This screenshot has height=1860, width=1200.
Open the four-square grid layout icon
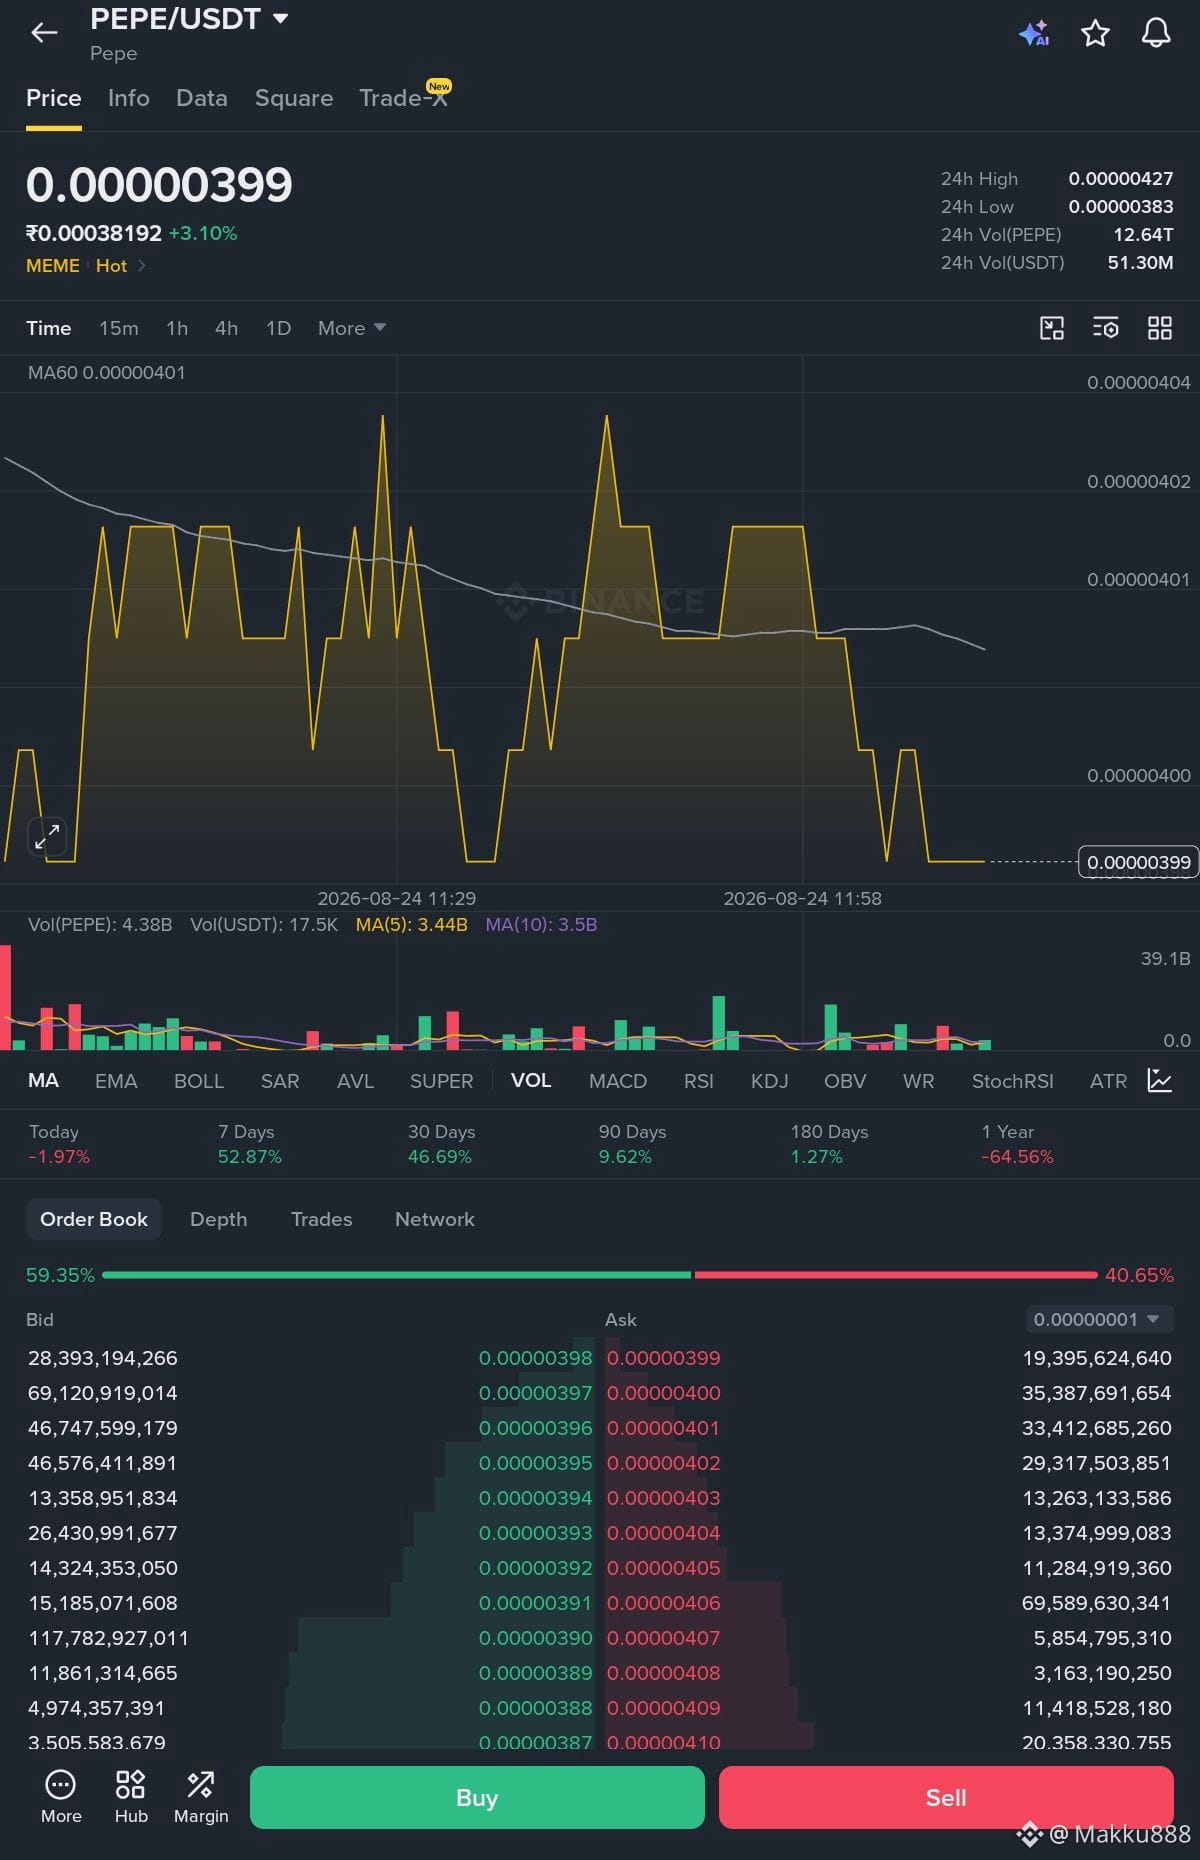click(1160, 328)
